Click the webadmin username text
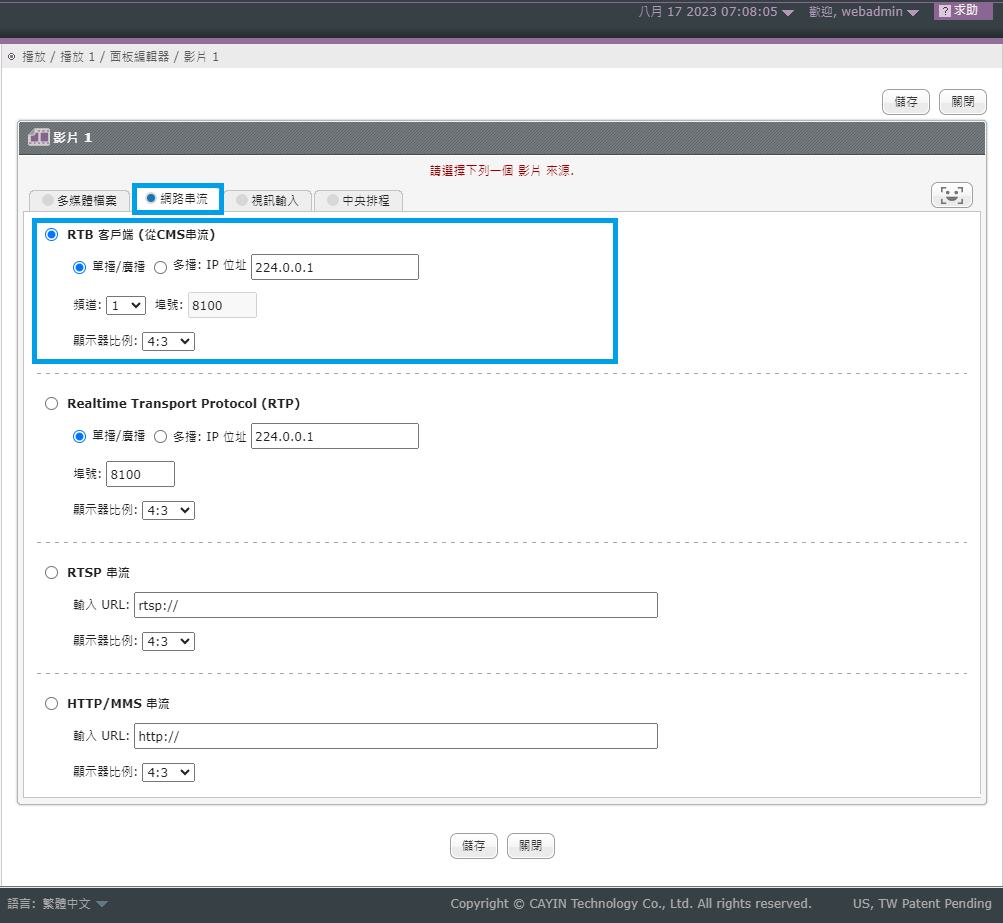This screenshot has height=923, width=1003. tap(872, 12)
